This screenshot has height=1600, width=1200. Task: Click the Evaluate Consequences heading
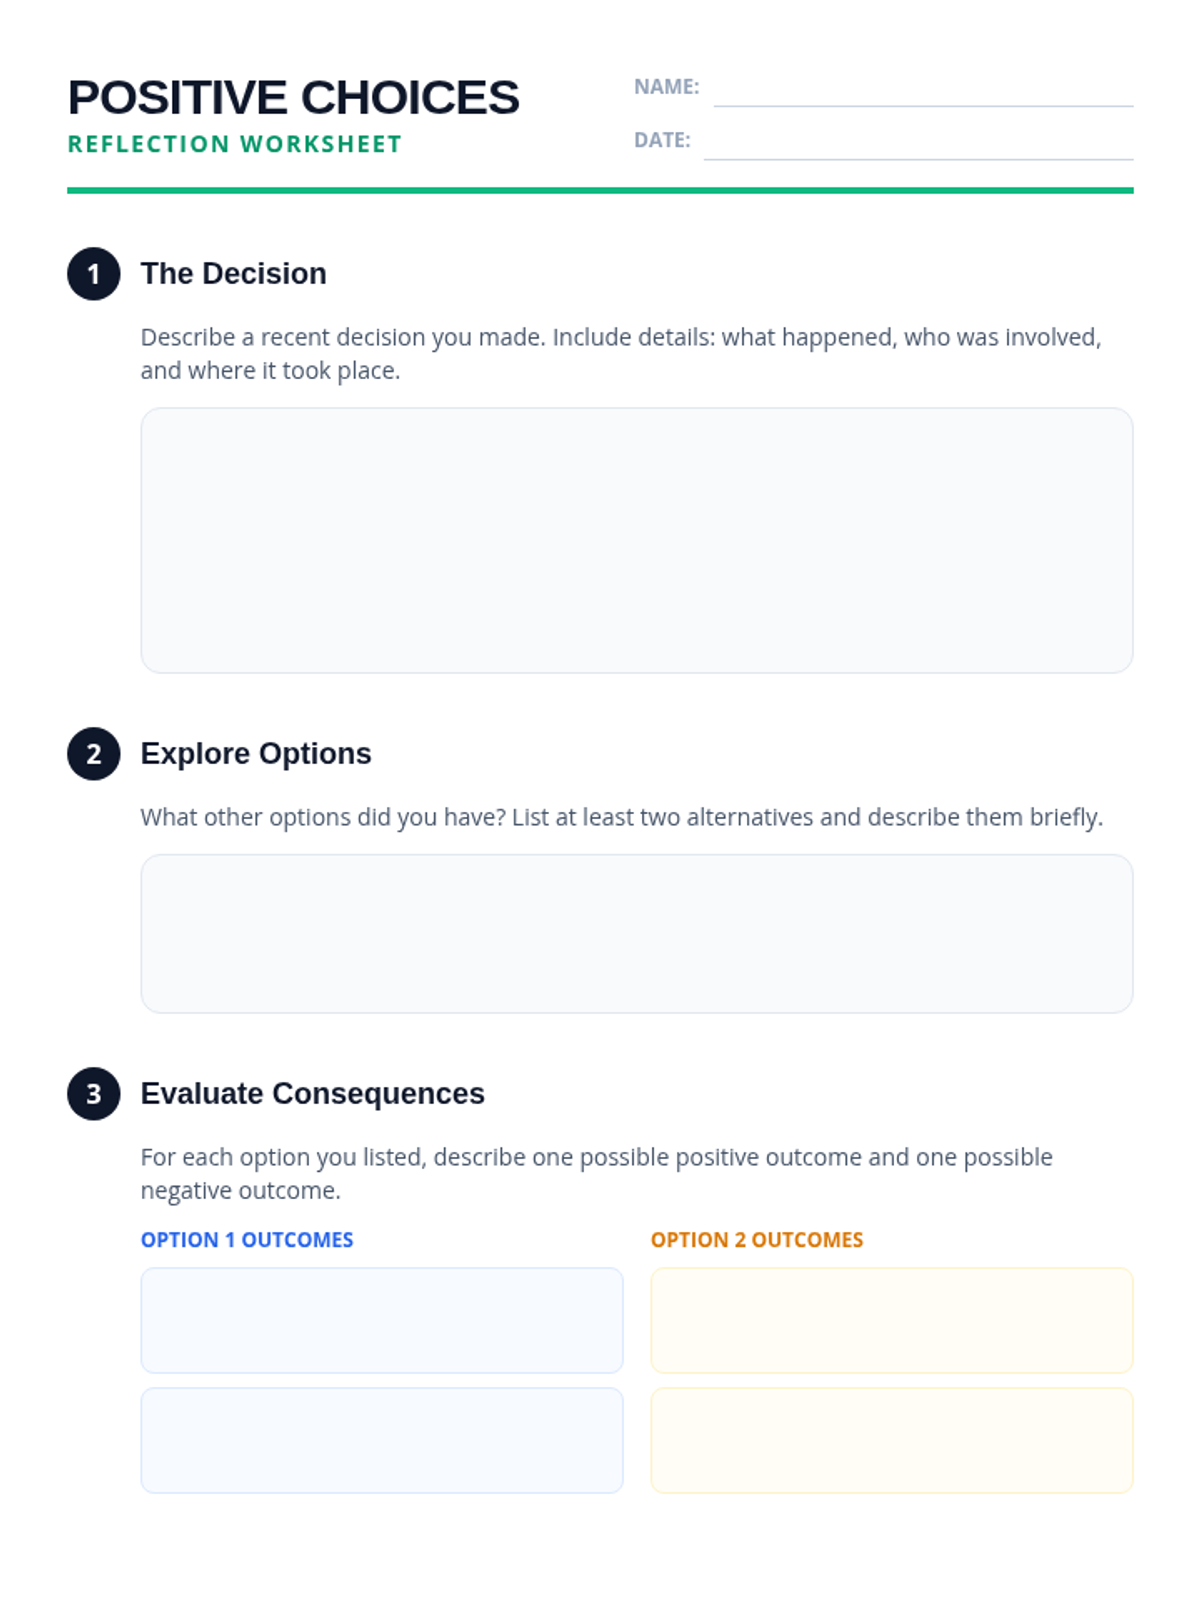(313, 1094)
